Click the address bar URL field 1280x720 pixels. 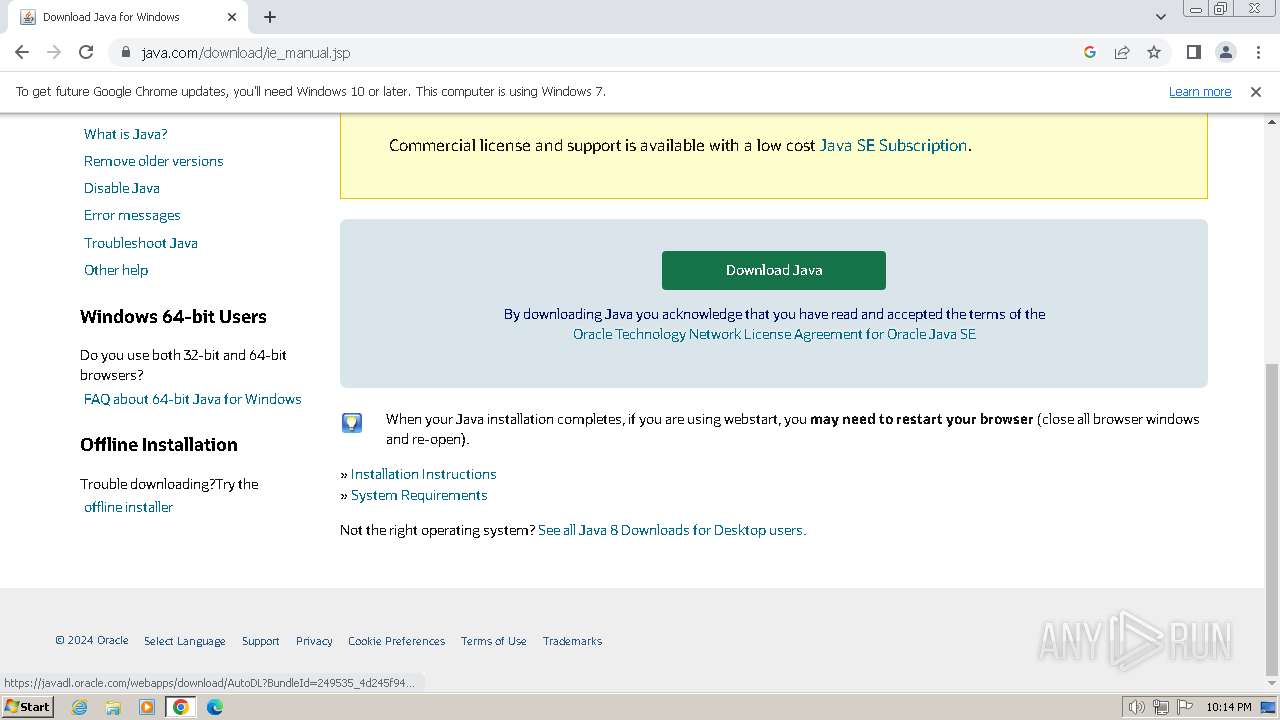(600, 52)
